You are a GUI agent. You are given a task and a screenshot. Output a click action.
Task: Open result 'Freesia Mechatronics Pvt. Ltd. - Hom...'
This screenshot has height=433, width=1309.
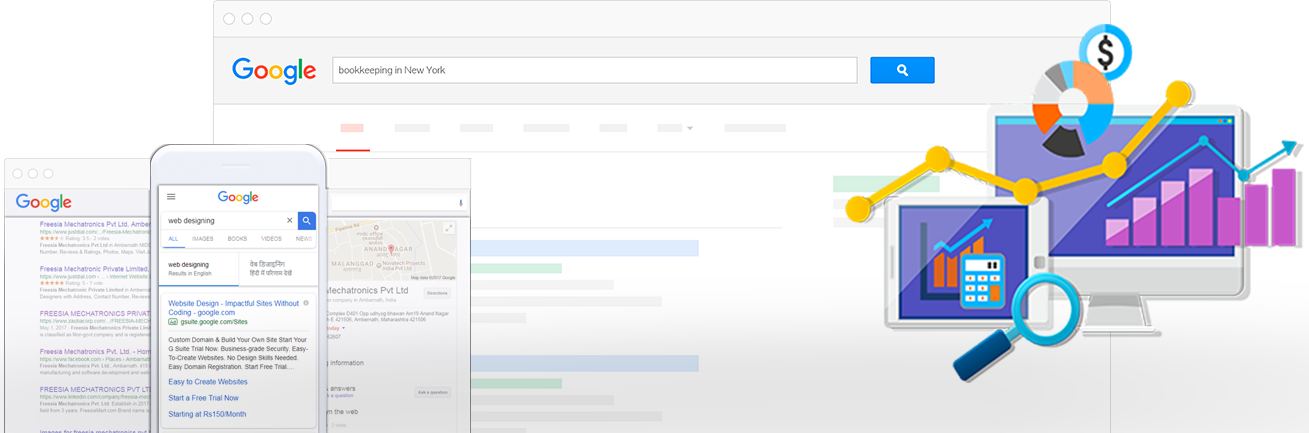[94, 351]
